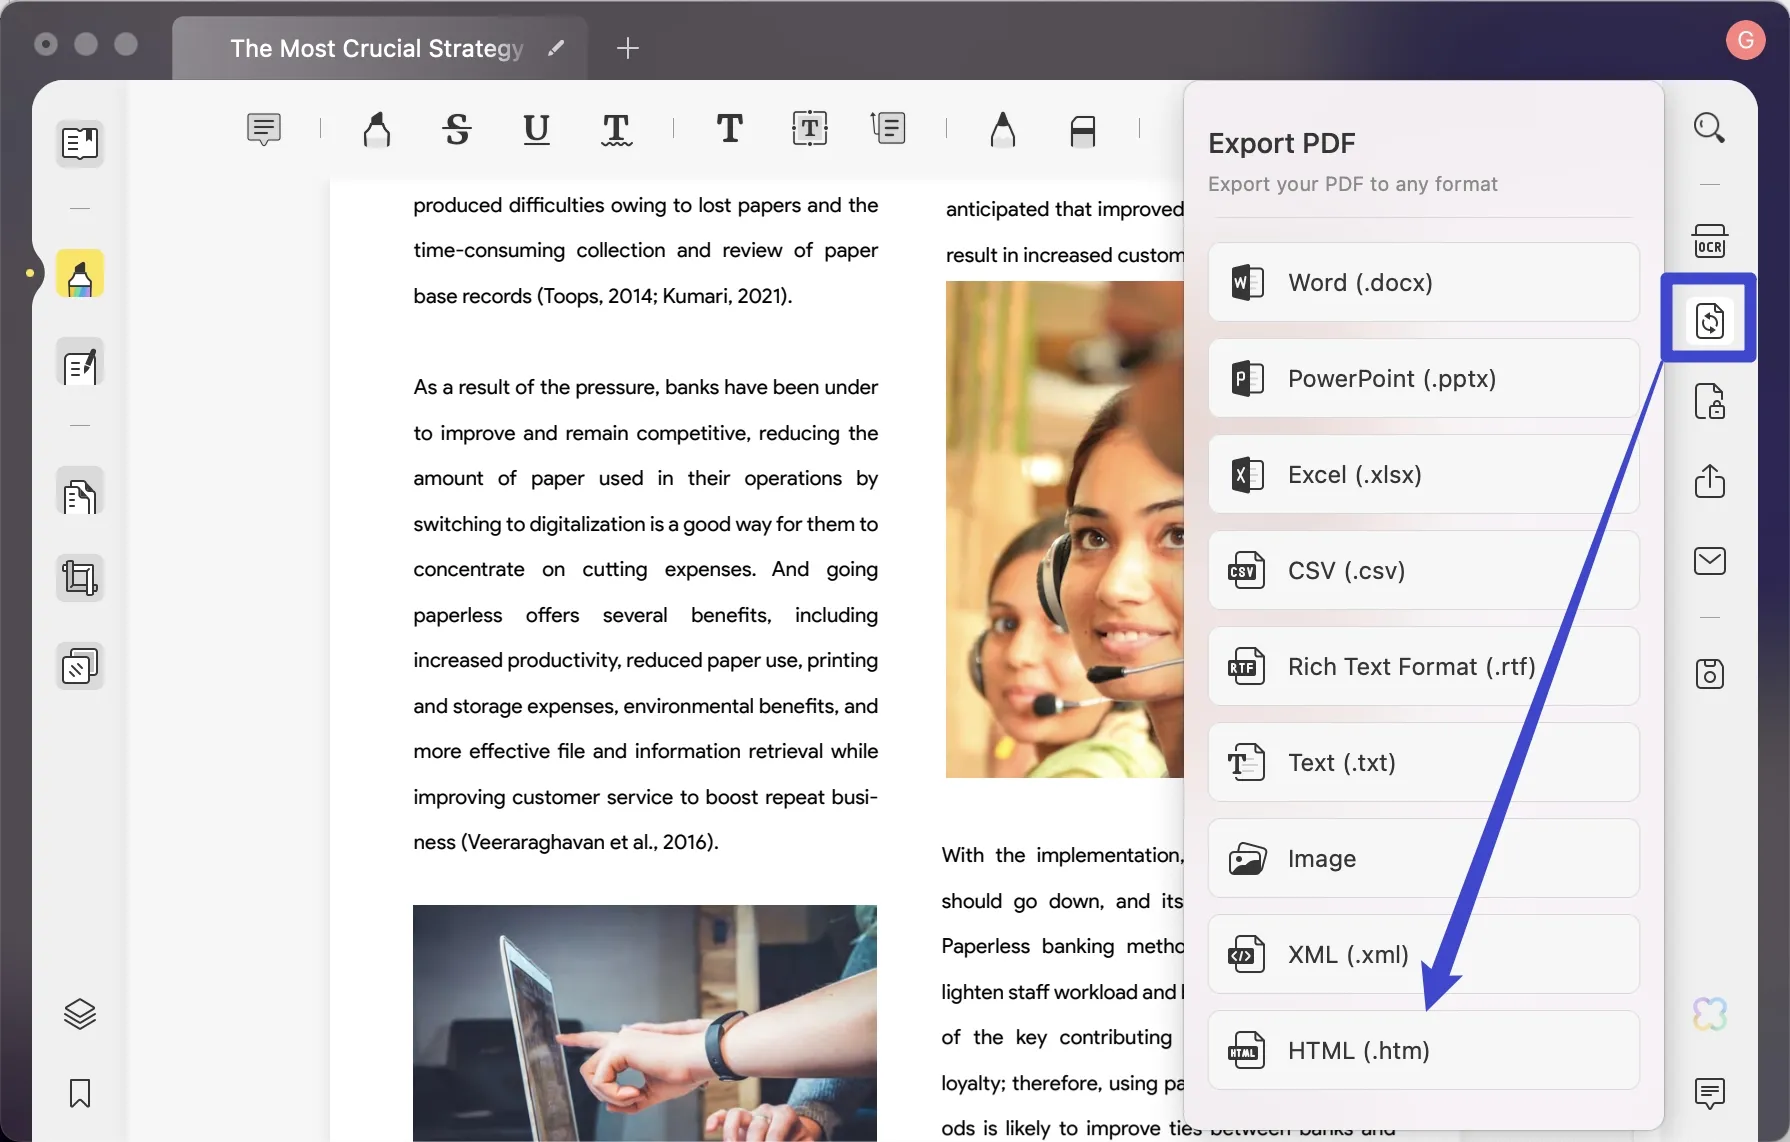1790x1142 pixels.
Task: Start OCR from the right sidebar
Action: tap(1711, 239)
